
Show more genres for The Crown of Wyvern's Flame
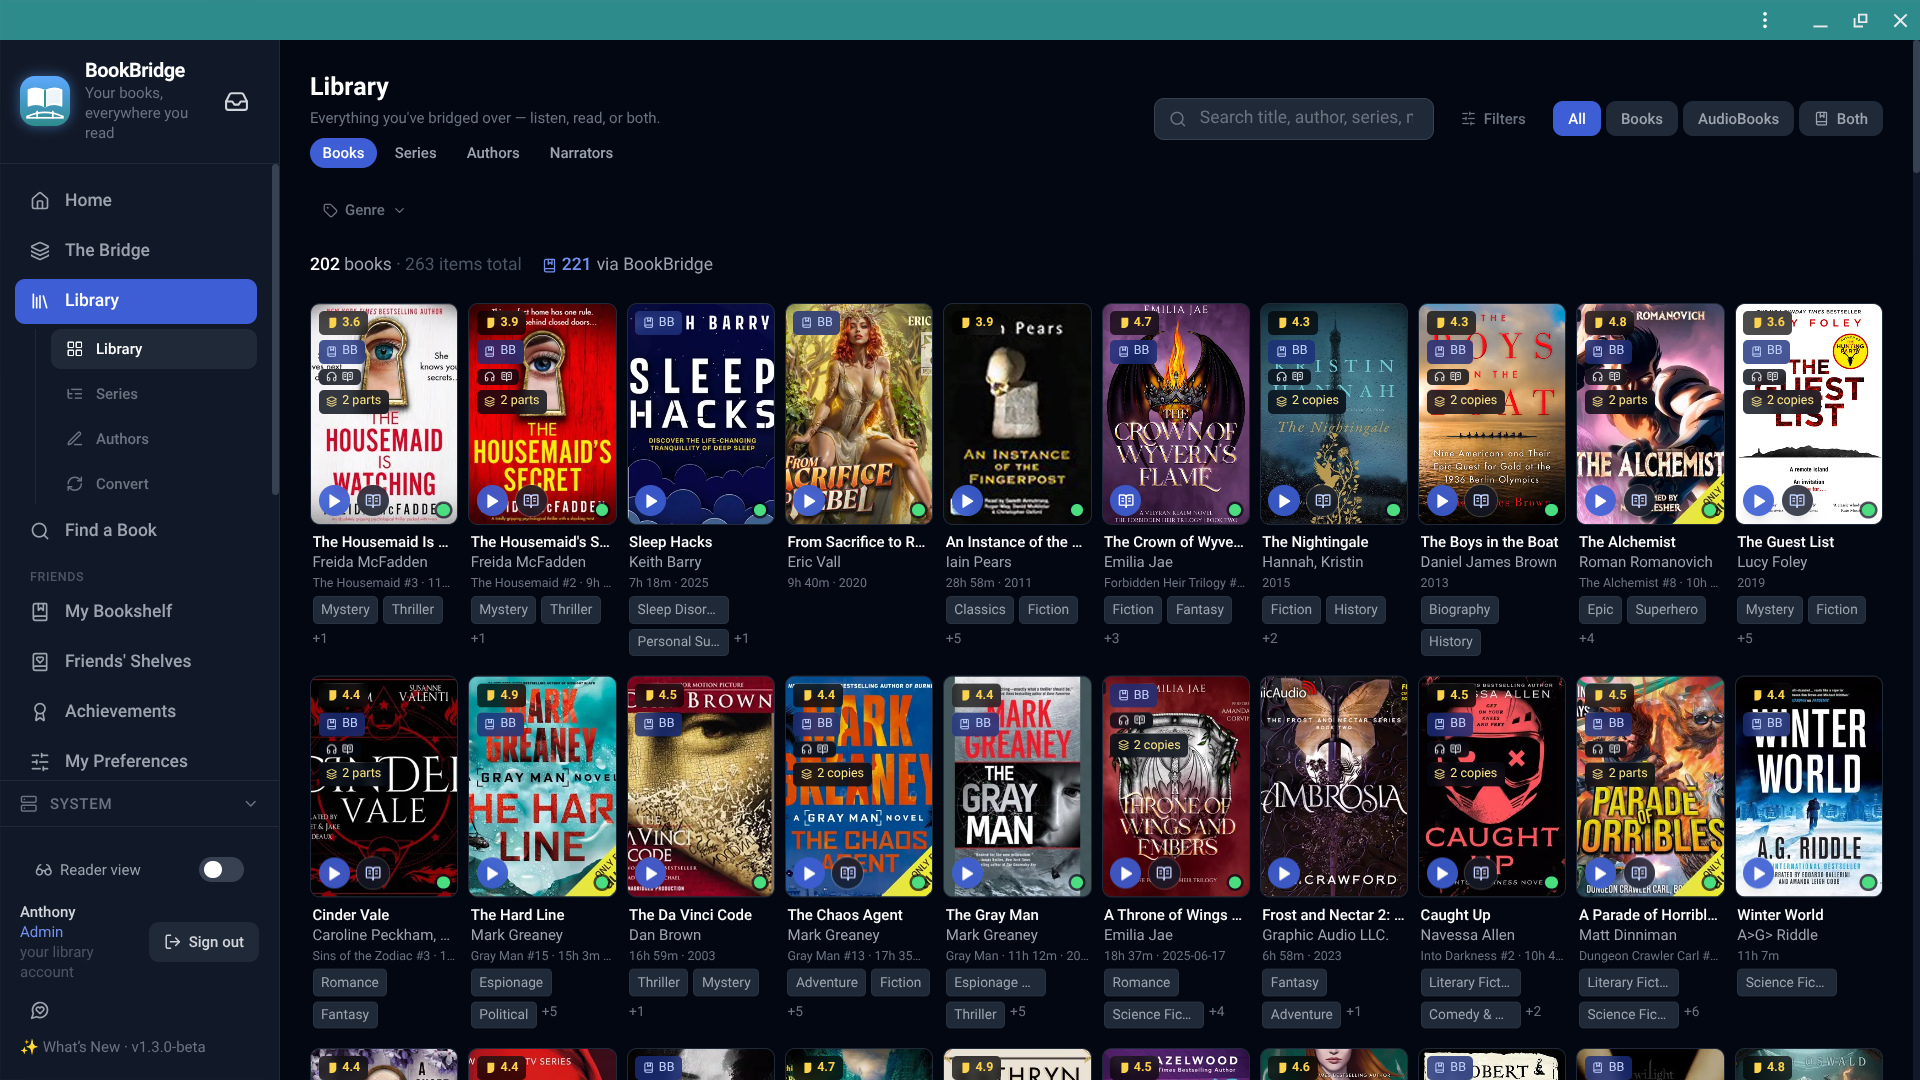(x=1112, y=639)
